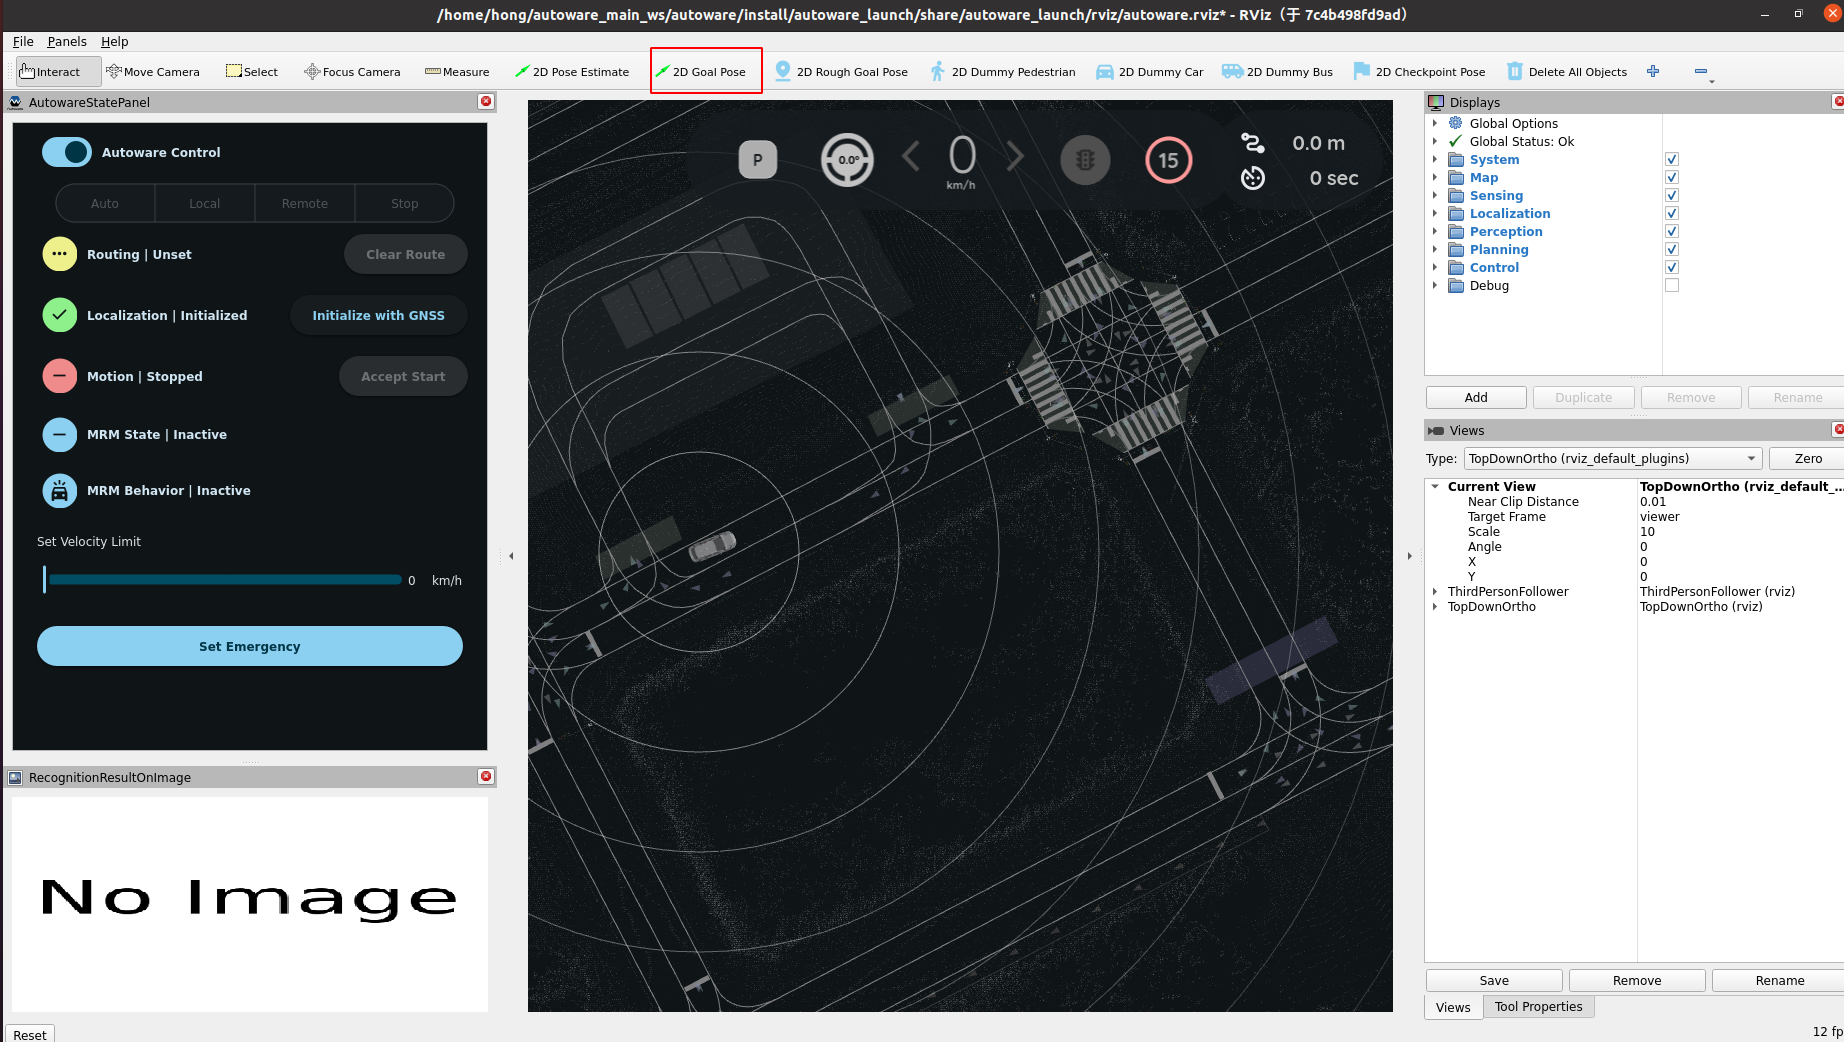
Task: Select the Interact tool
Action: [59, 71]
